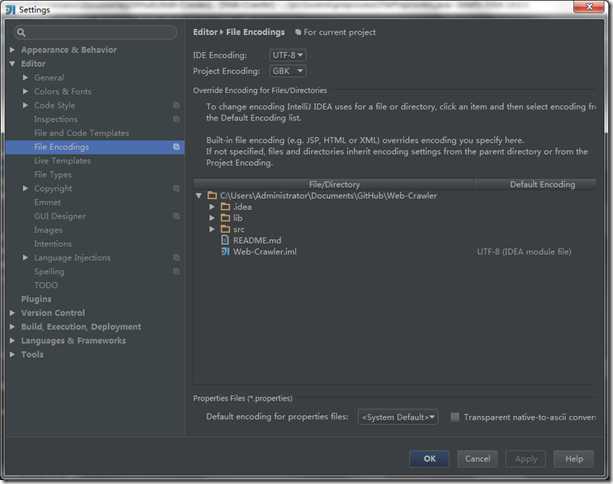Screen dimensions: 613x484
Task: Click the For current project icon
Action: pyautogui.click(x=298, y=32)
